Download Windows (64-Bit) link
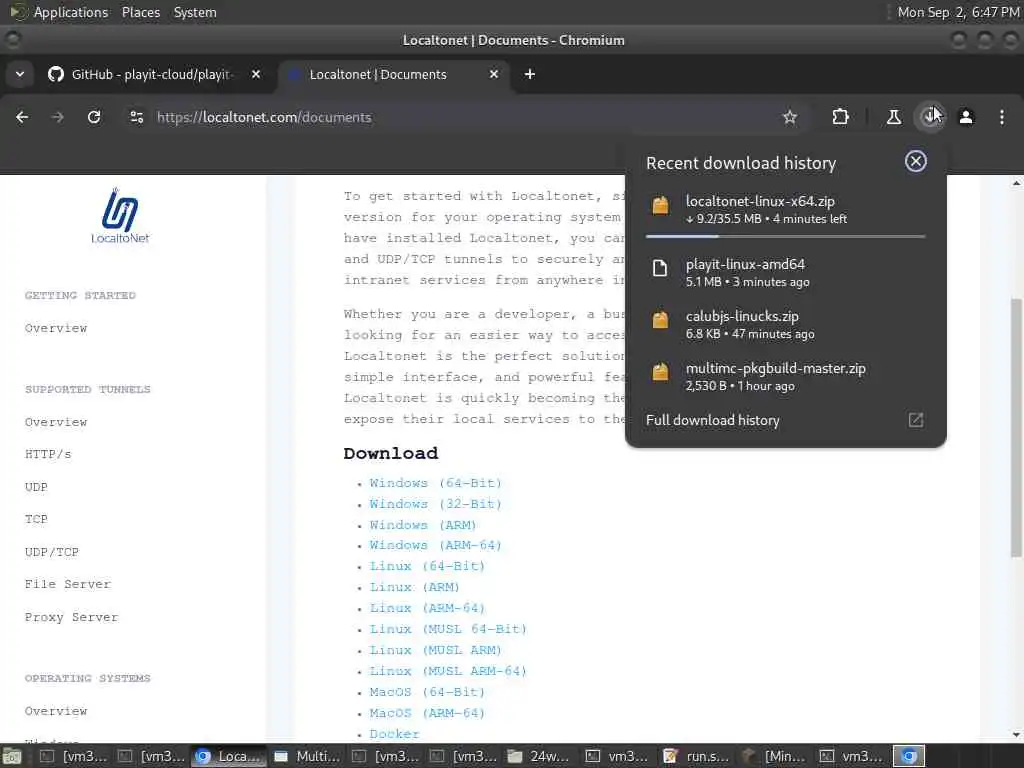Viewport: 1024px width, 768px height. [x=436, y=483]
